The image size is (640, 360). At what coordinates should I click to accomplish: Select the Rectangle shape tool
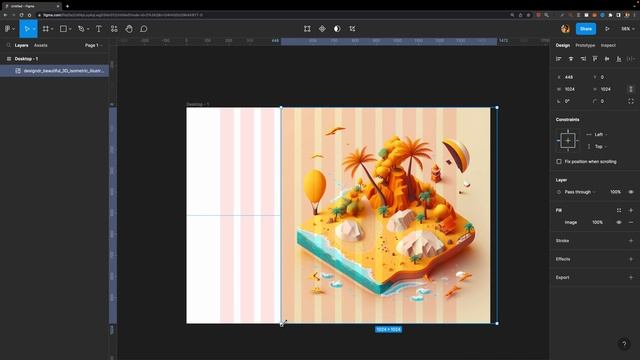63,29
